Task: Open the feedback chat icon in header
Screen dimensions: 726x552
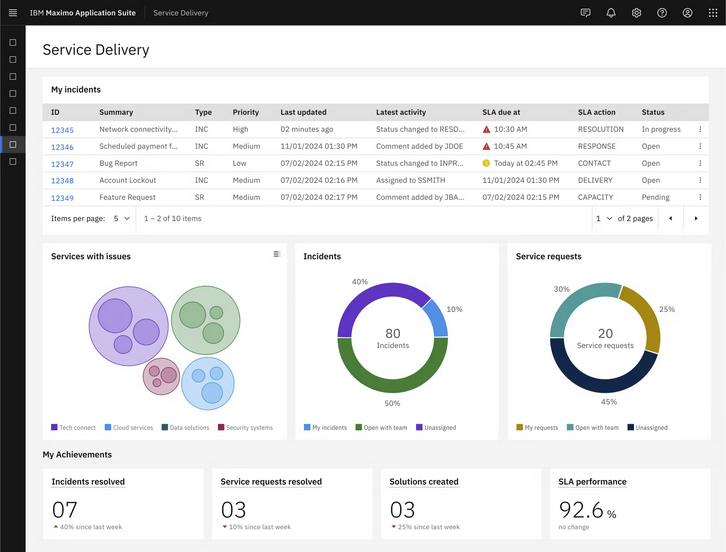Action: 585,13
